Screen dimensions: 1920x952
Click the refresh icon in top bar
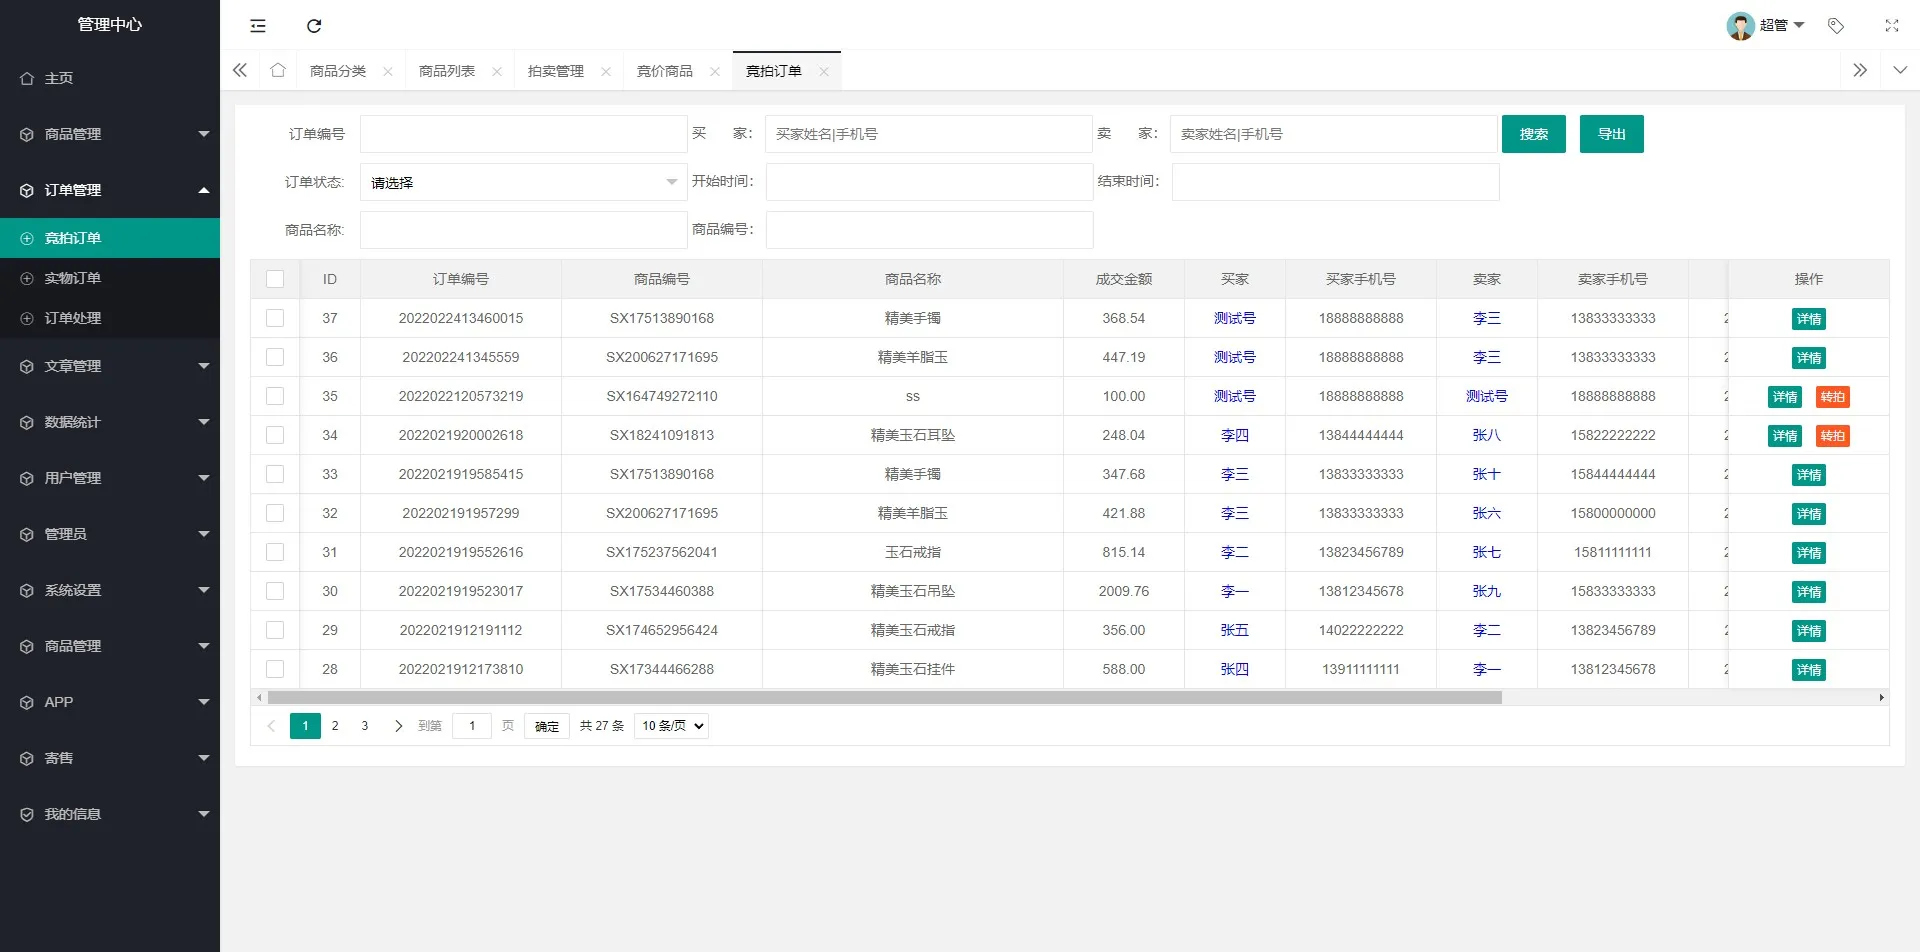314,26
